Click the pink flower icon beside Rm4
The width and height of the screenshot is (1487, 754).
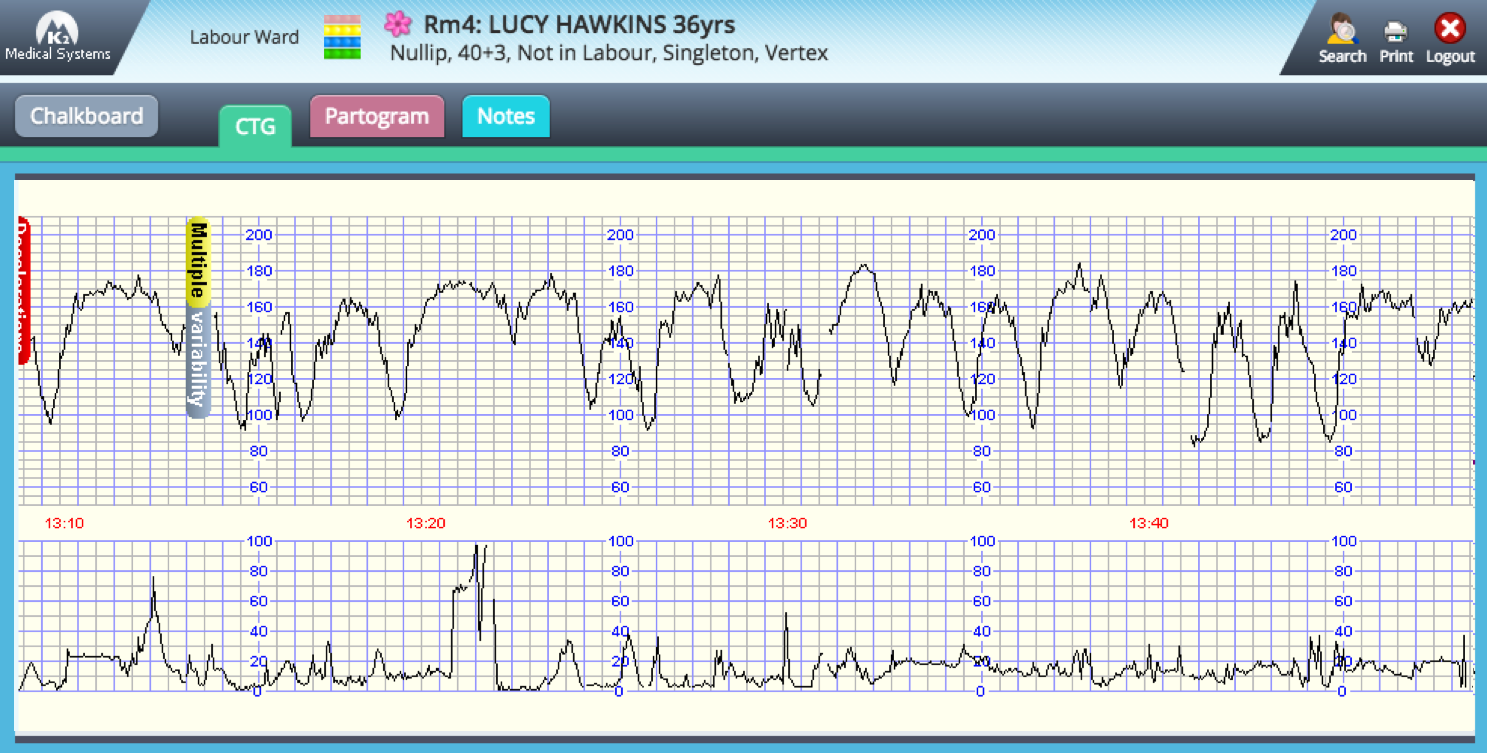pos(399,23)
